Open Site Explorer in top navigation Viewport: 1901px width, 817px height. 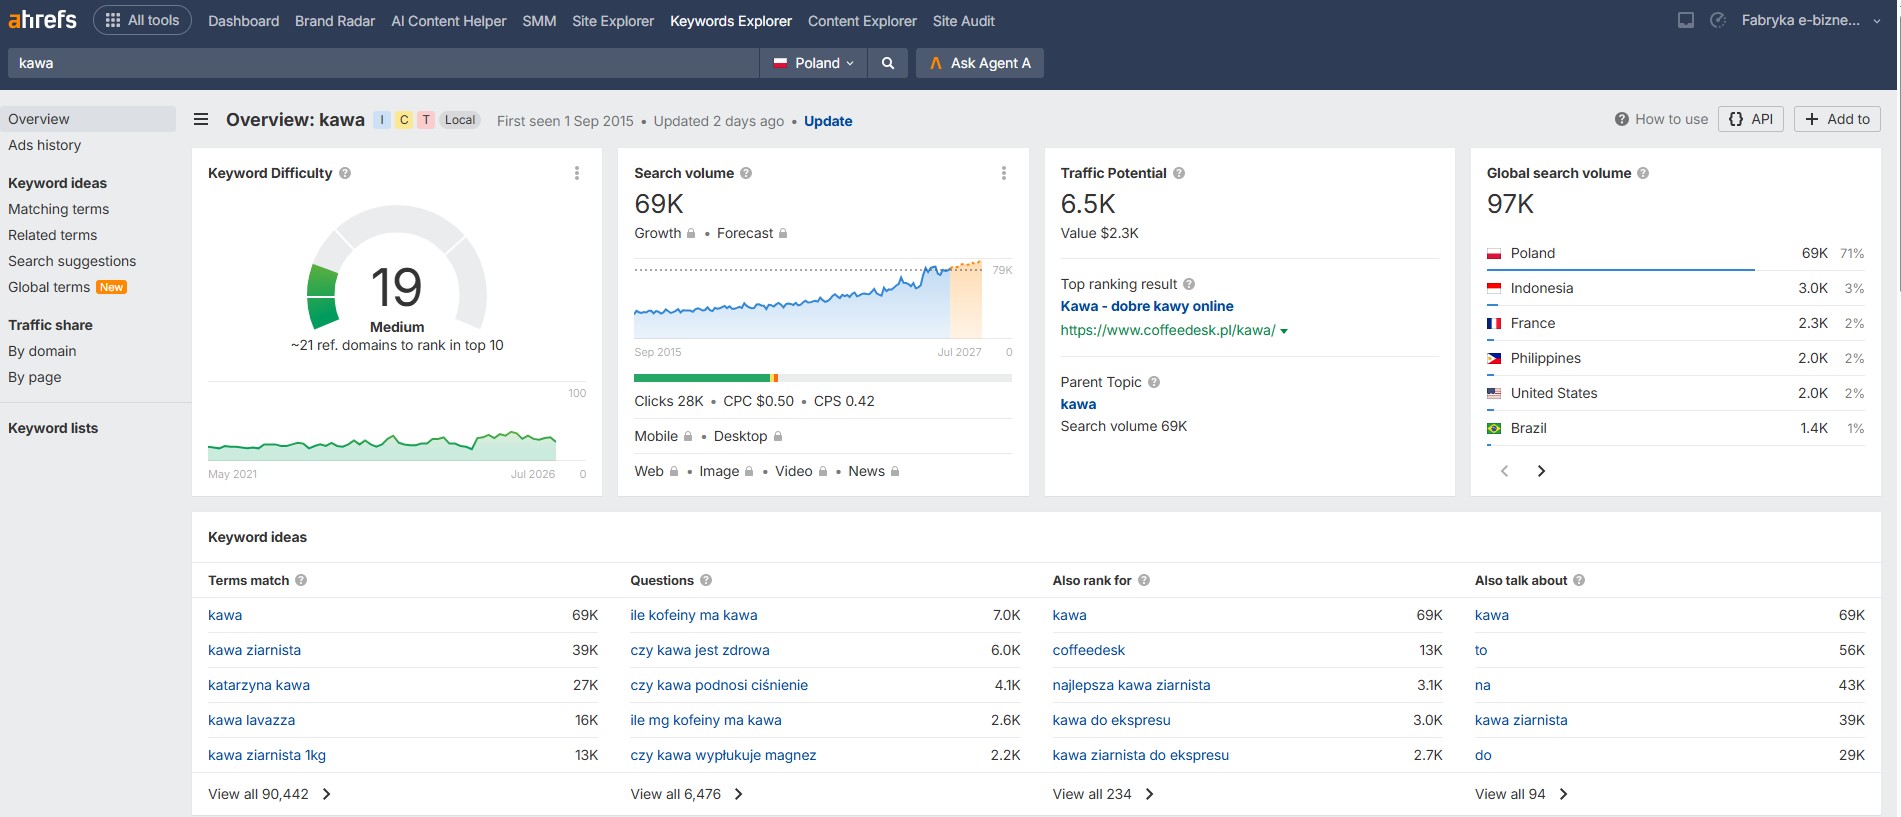[x=613, y=21]
